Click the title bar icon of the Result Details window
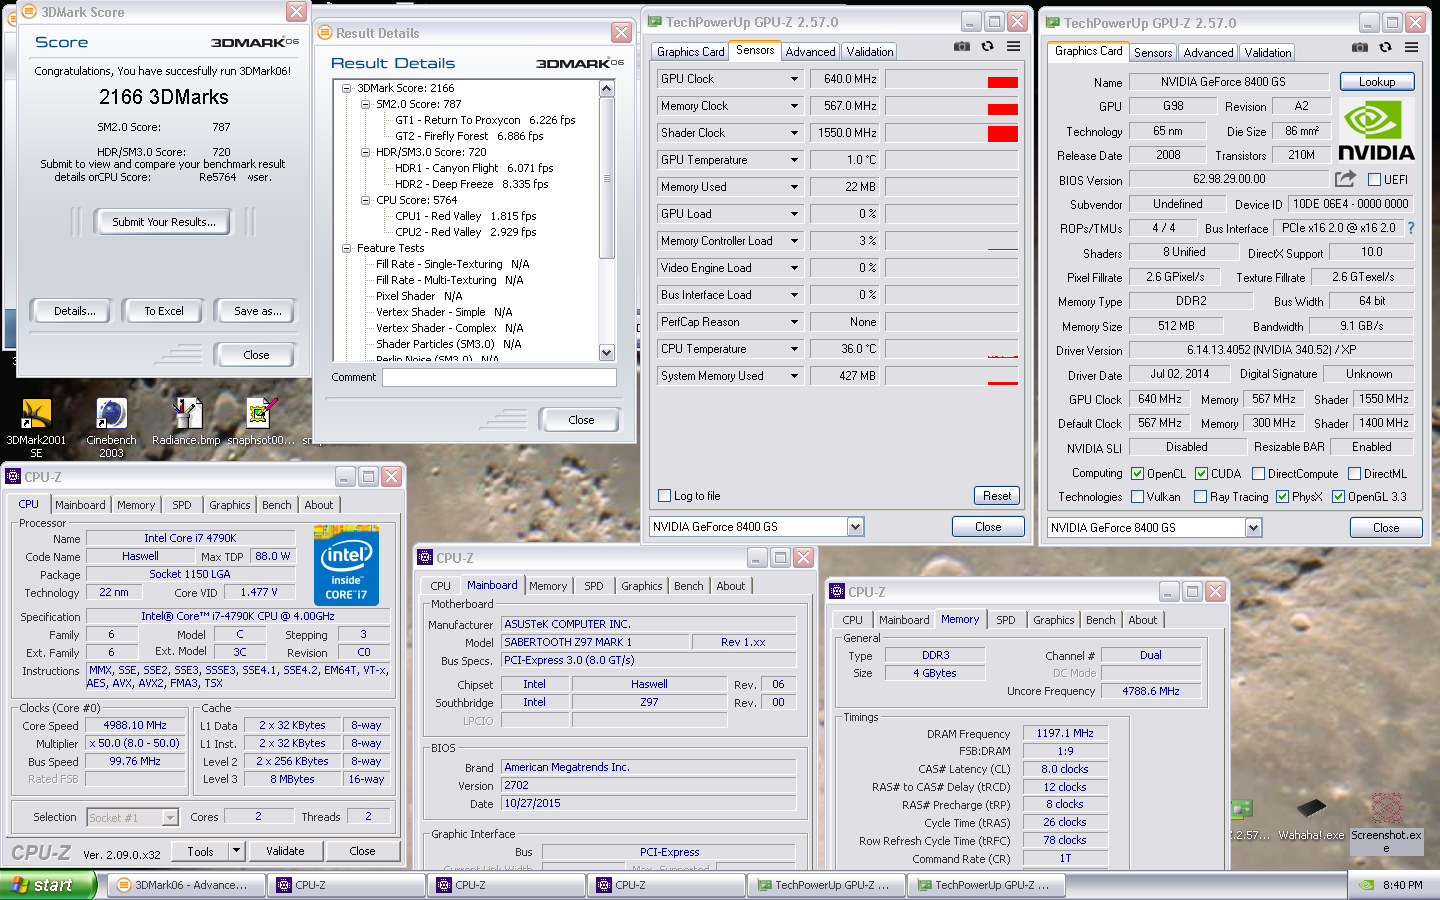Image resolution: width=1440 pixels, height=900 pixels. point(324,33)
